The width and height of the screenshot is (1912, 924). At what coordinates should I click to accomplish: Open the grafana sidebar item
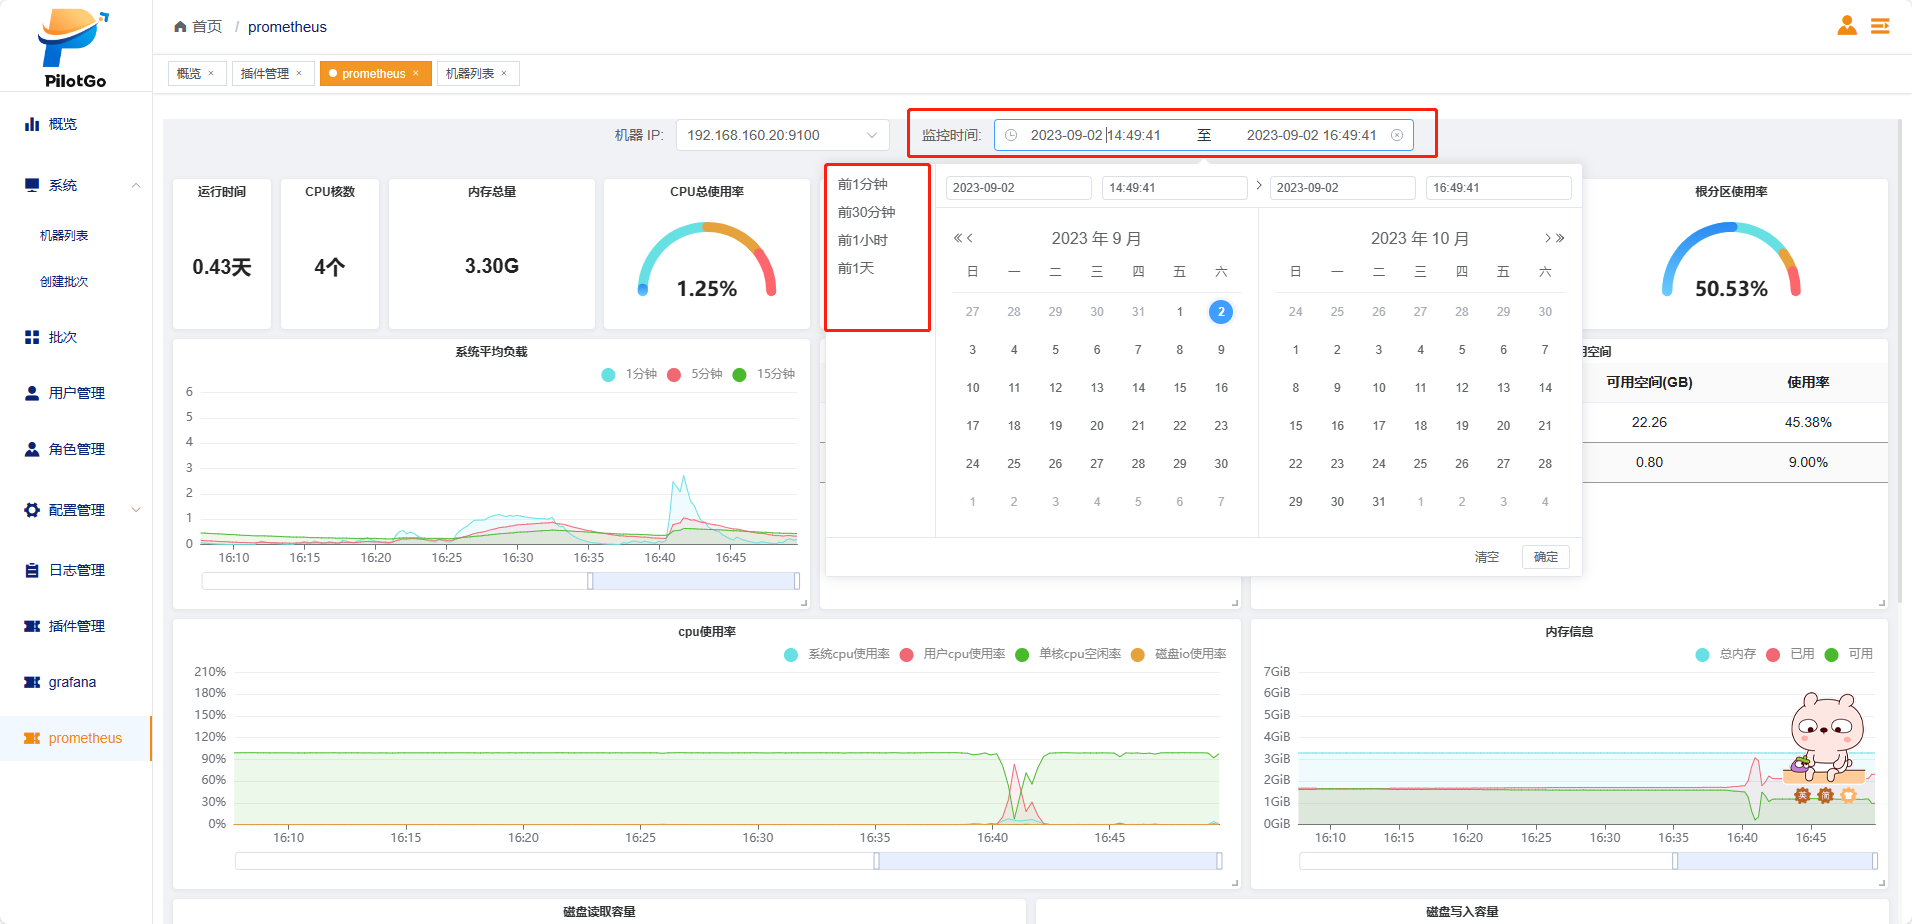click(x=72, y=682)
